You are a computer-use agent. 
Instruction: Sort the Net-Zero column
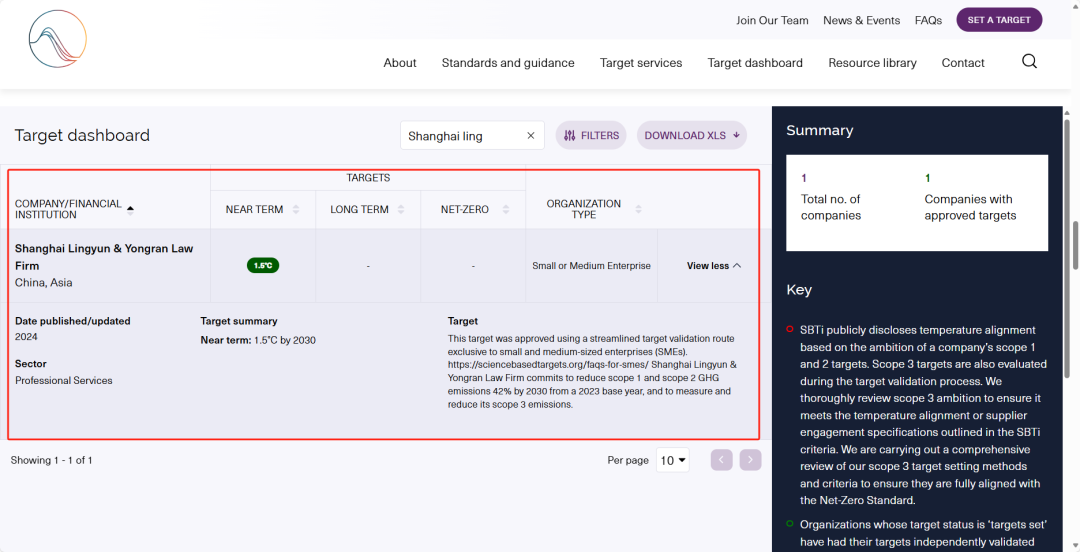click(x=506, y=209)
